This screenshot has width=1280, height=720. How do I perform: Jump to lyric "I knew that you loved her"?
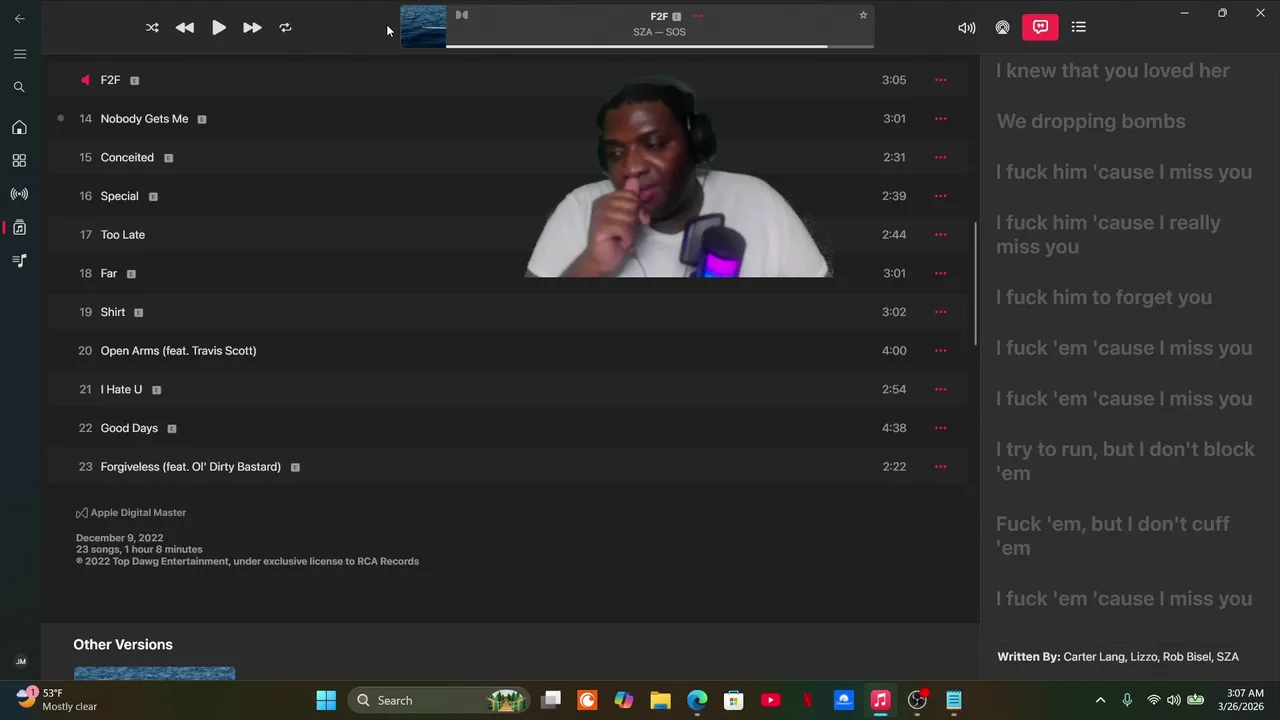tap(1113, 71)
